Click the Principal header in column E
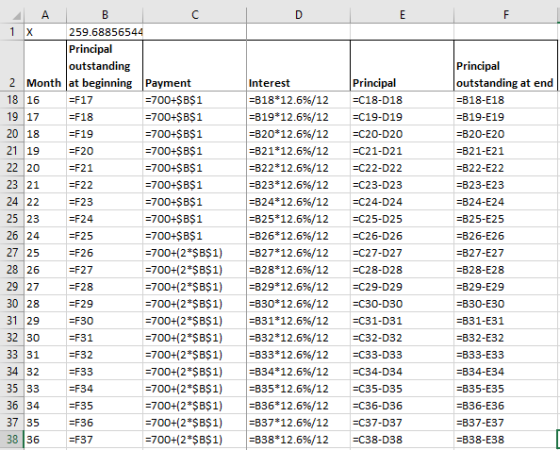This screenshot has height=450, width=560. [x=402, y=66]
